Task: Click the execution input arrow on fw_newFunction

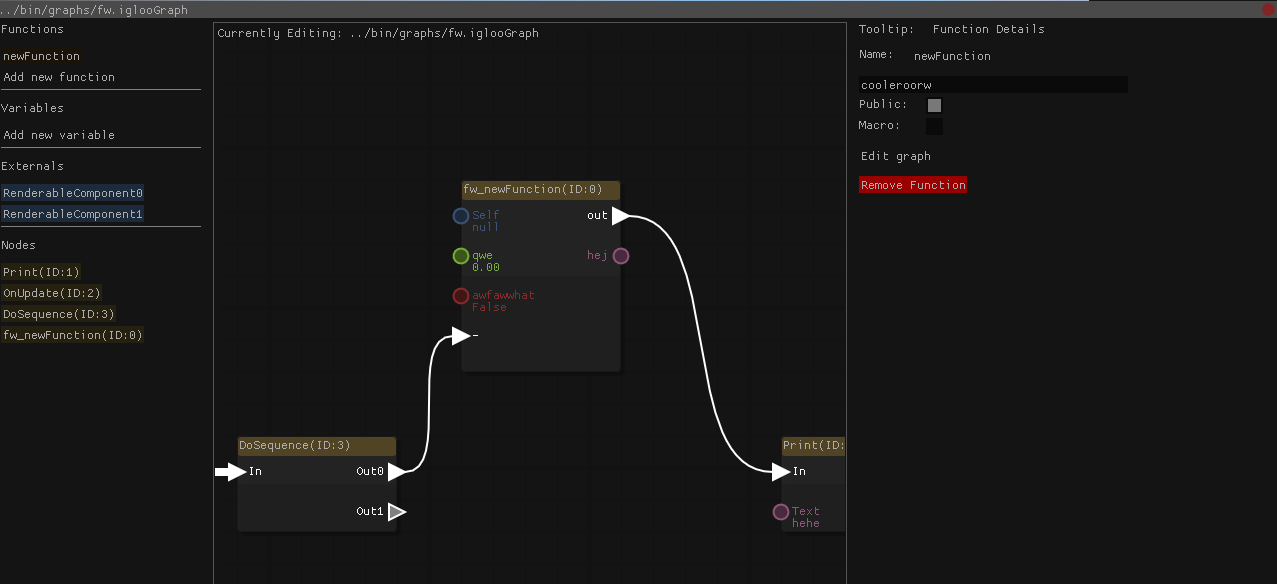Action: [461, 336]
